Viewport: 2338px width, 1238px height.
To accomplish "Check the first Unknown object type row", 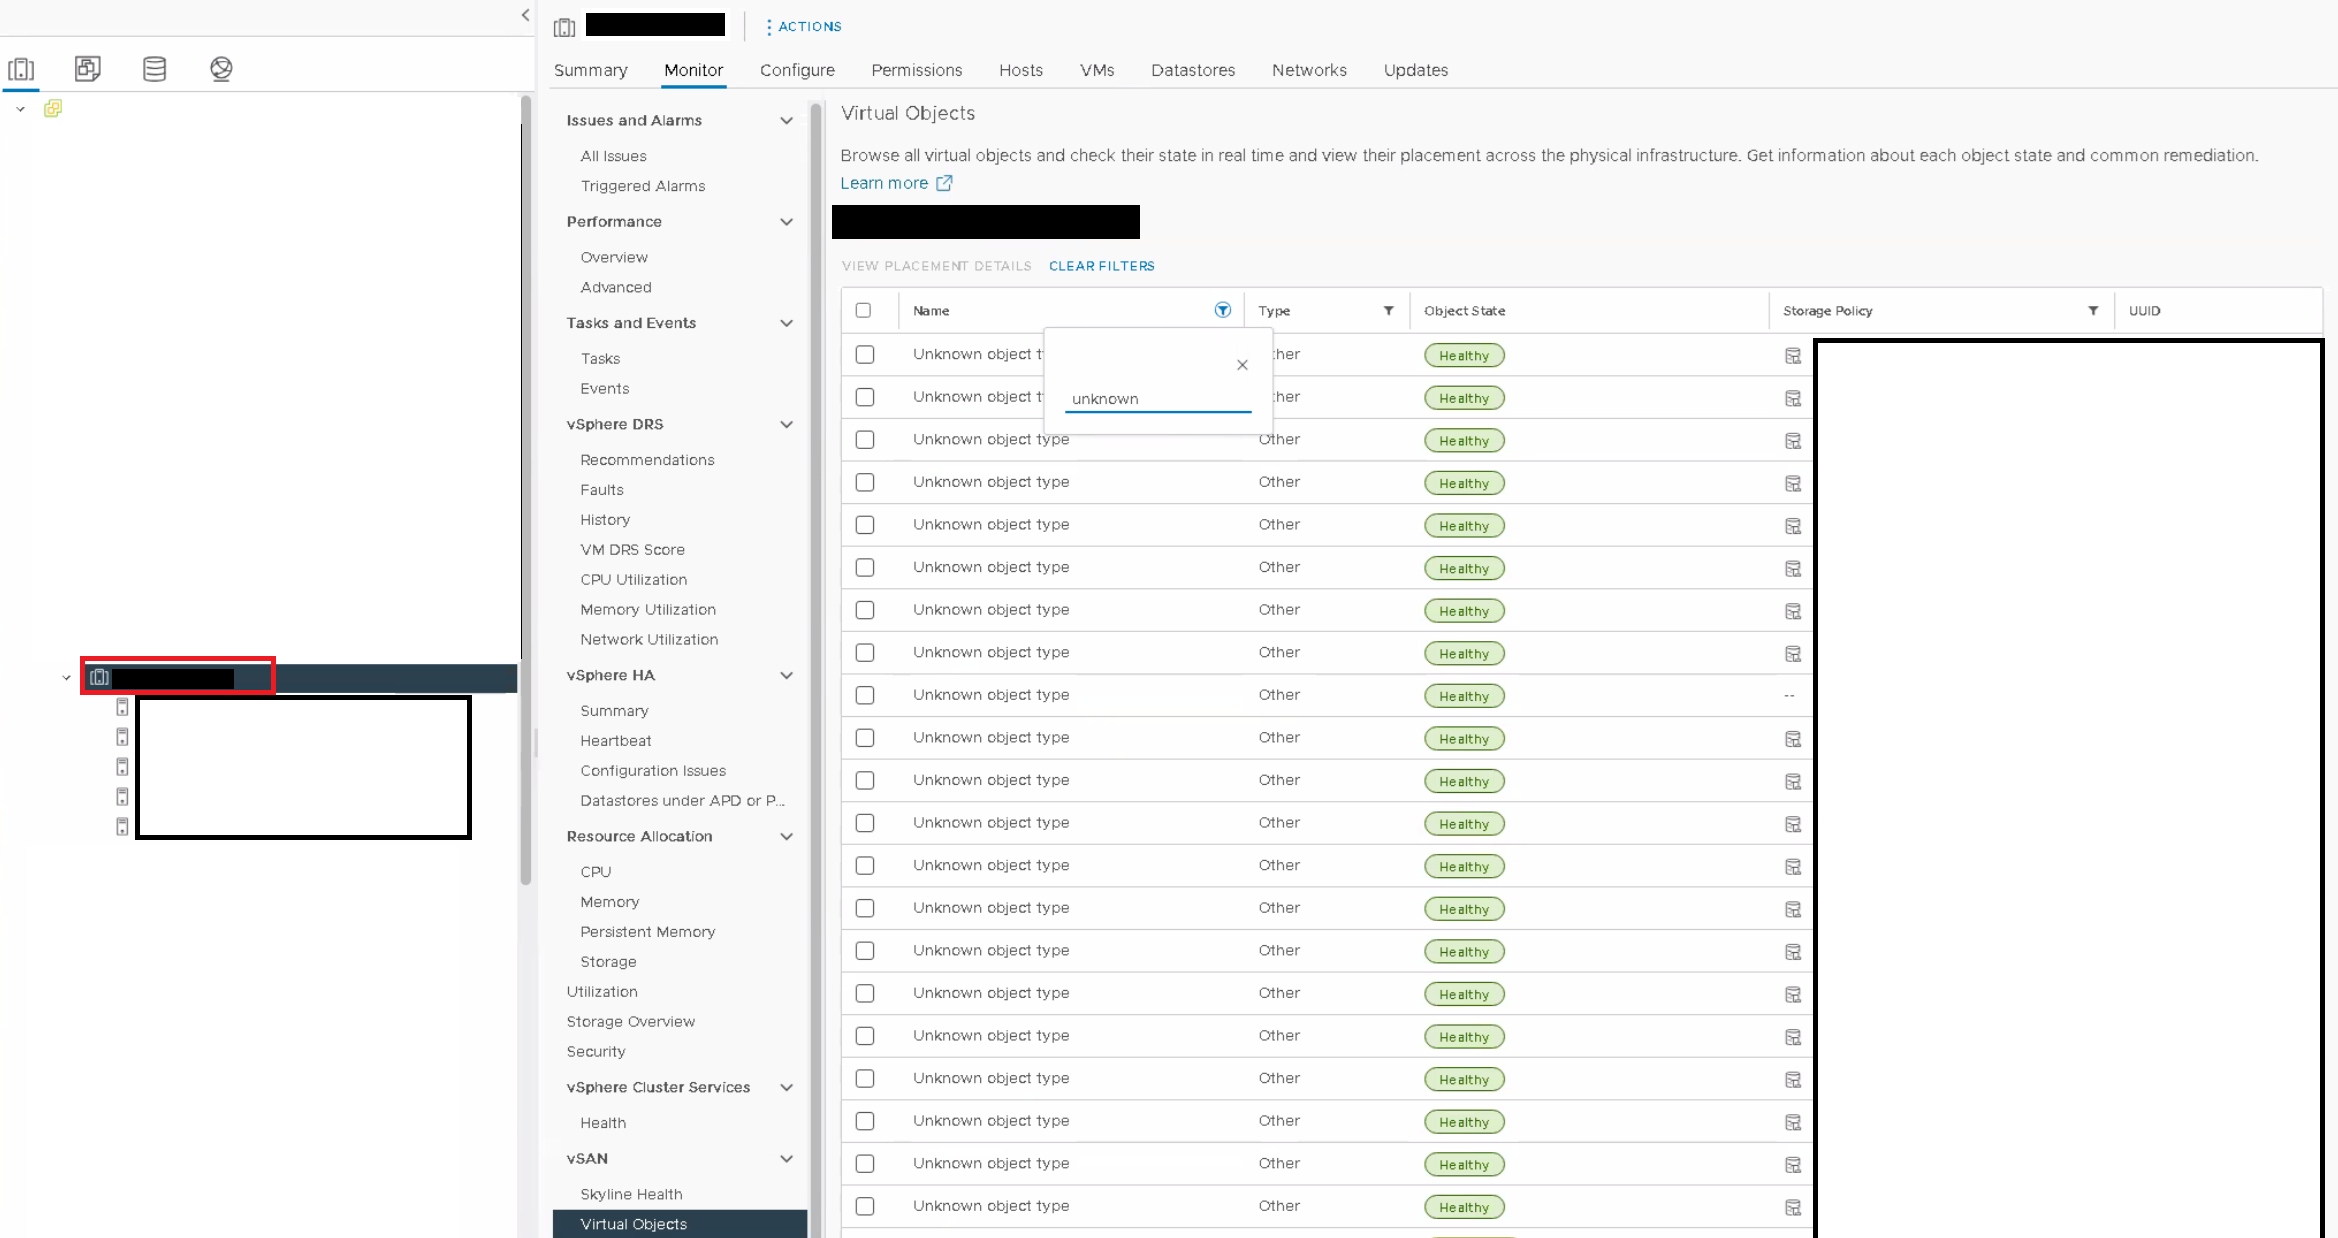I will point(865,355).
